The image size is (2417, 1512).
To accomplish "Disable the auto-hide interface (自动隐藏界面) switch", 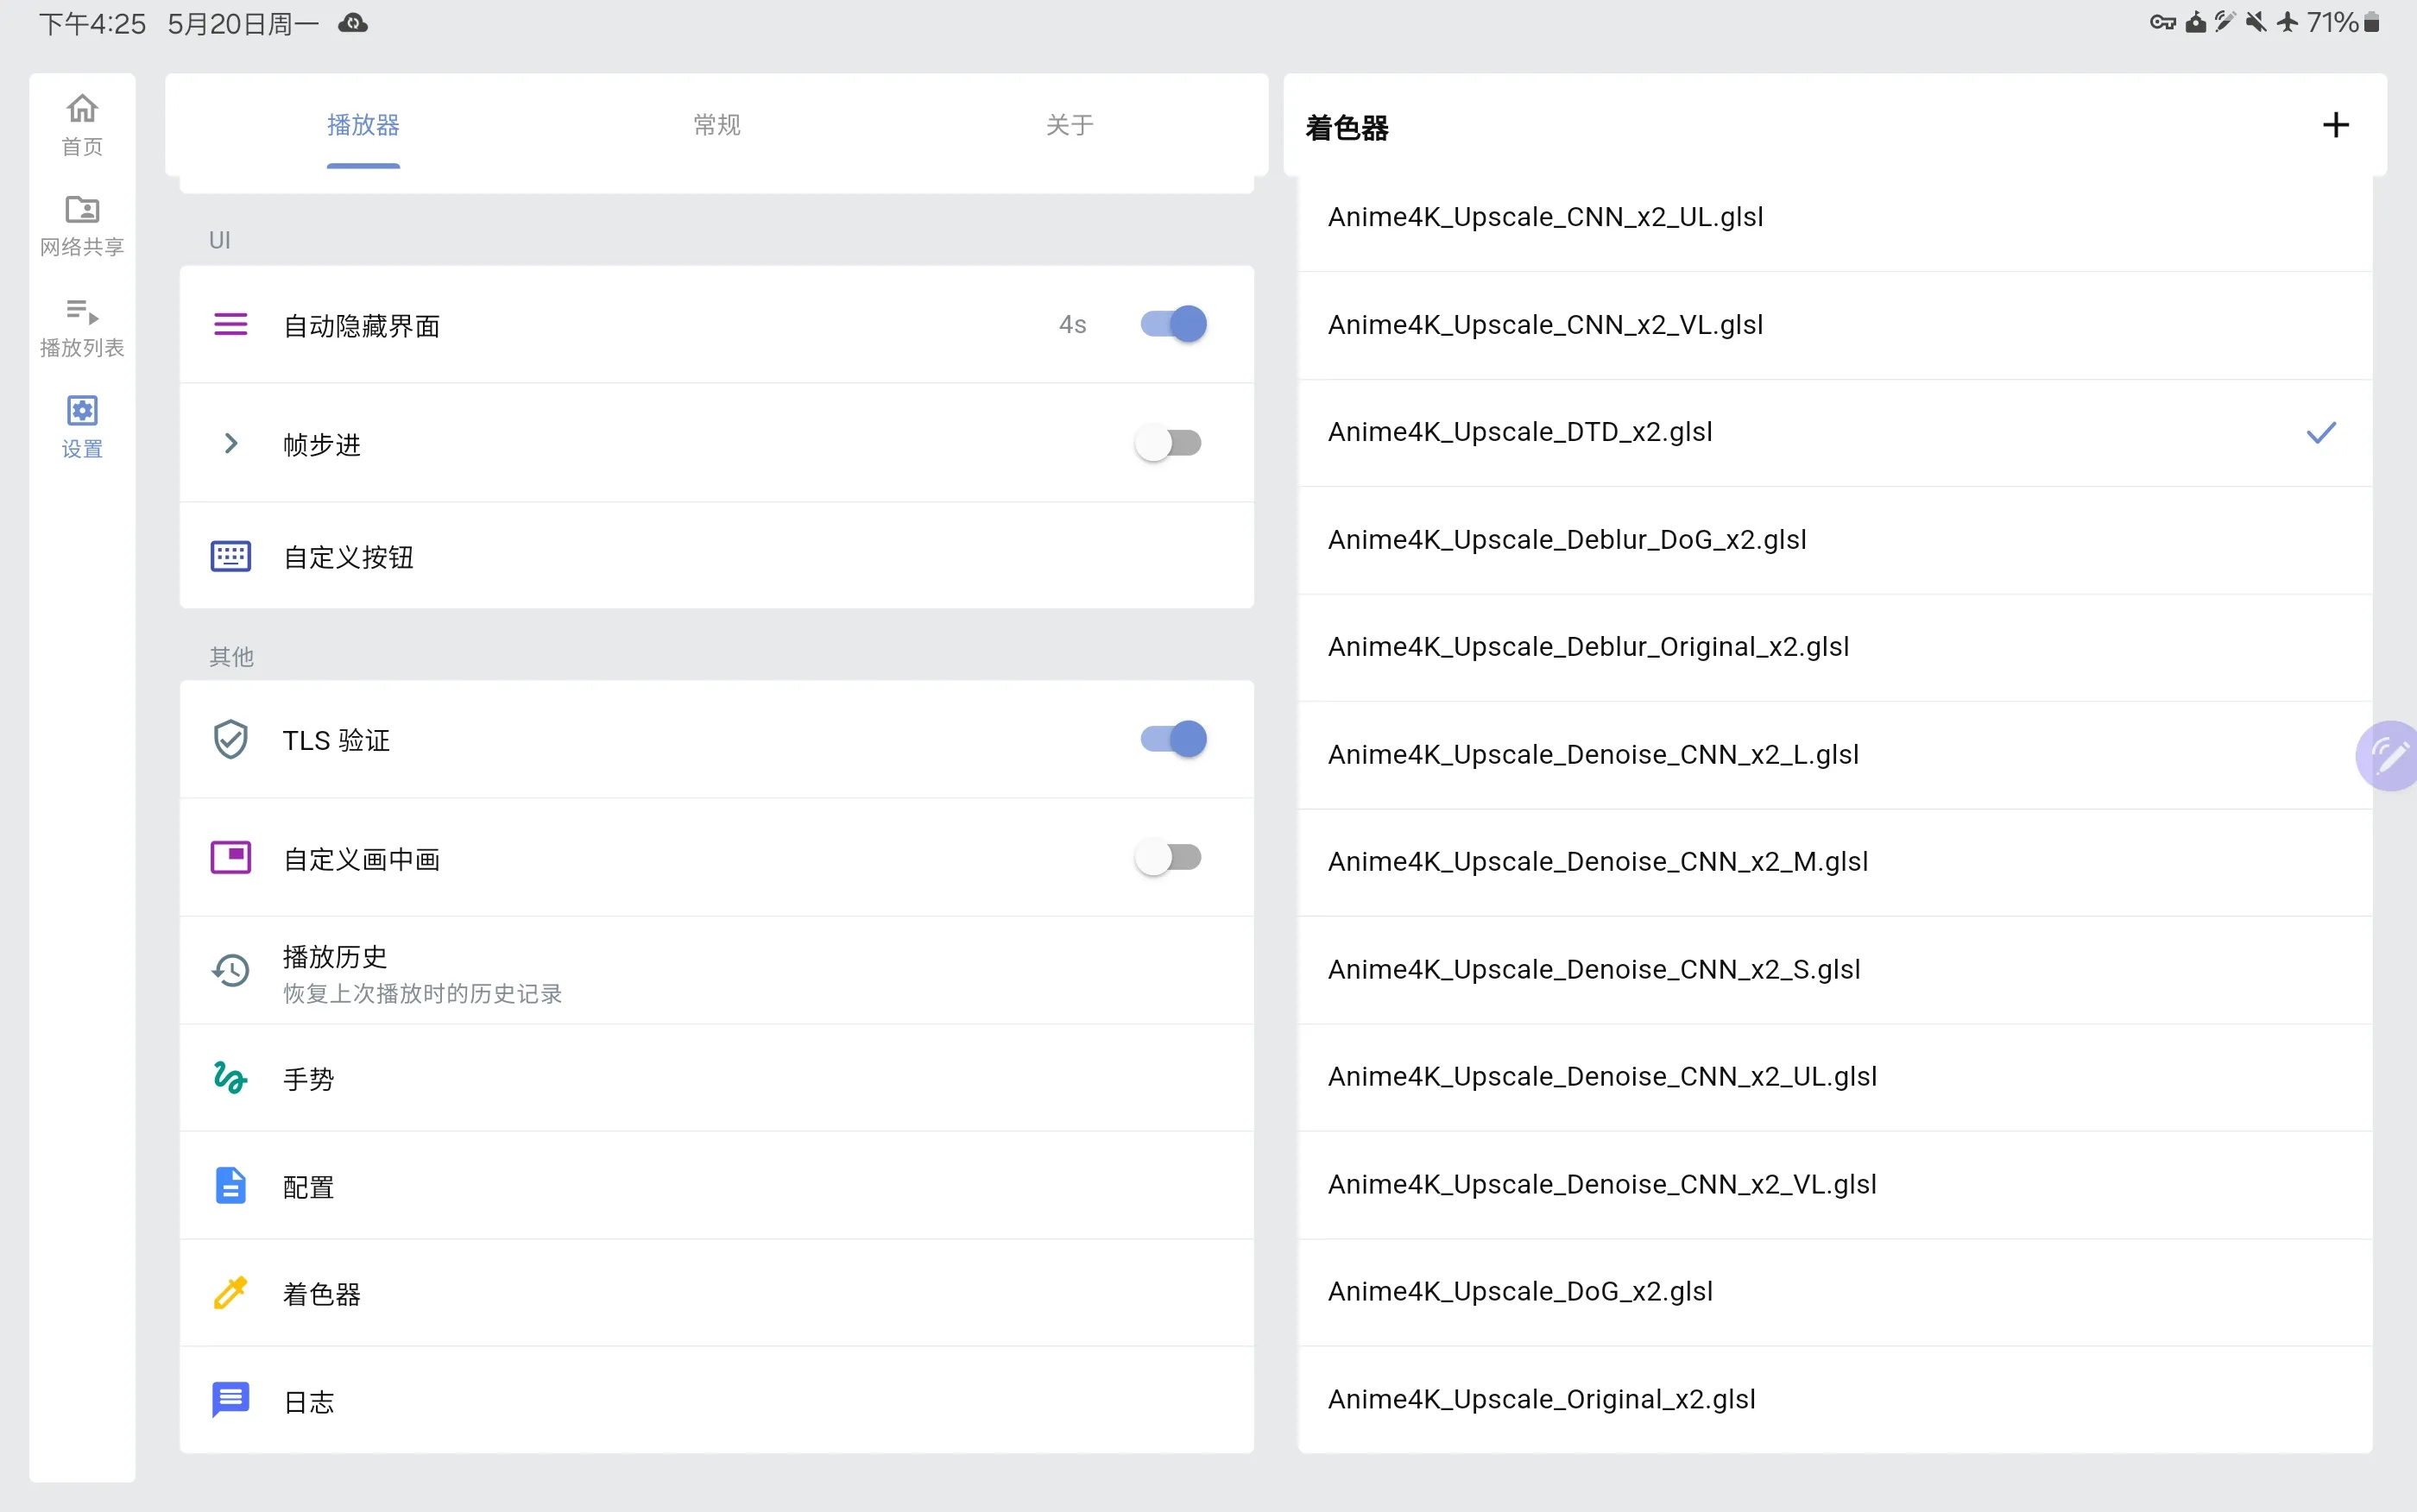I will [1173, 324].
